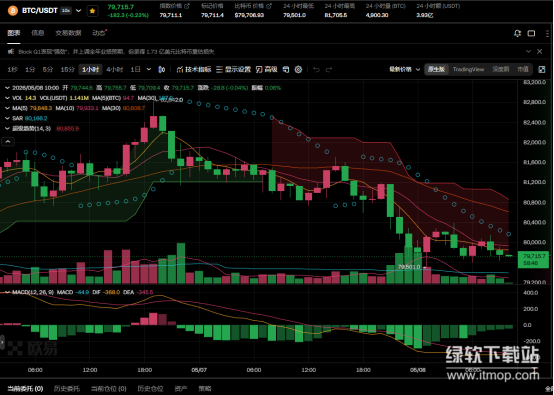Open the 资产 assets tab
This screenshot has height=395, width=554.
click(x=181, y=389)
